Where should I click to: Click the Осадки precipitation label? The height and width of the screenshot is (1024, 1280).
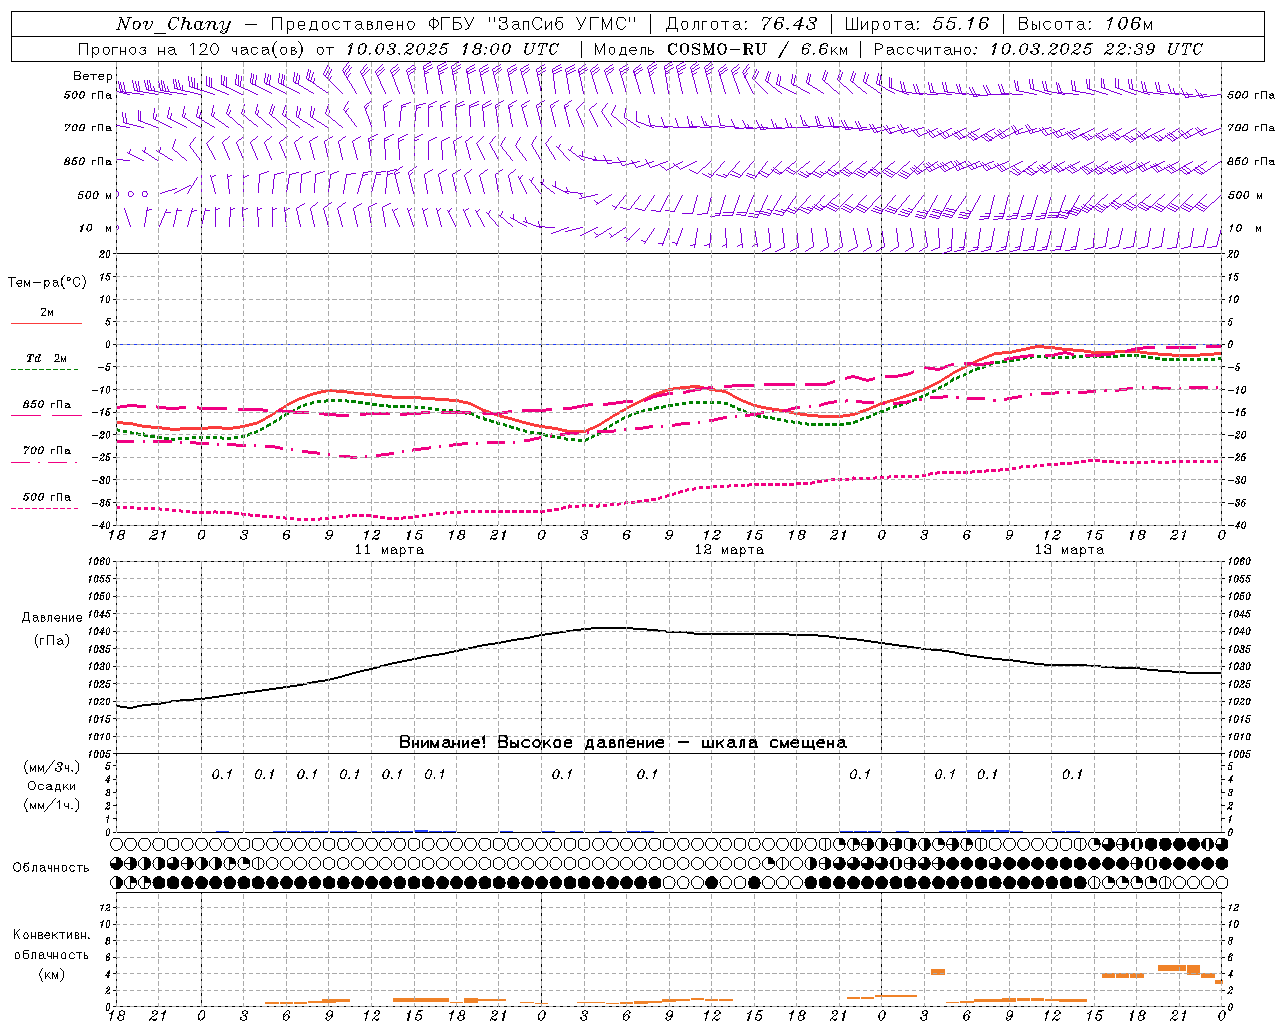click(52, 786)
